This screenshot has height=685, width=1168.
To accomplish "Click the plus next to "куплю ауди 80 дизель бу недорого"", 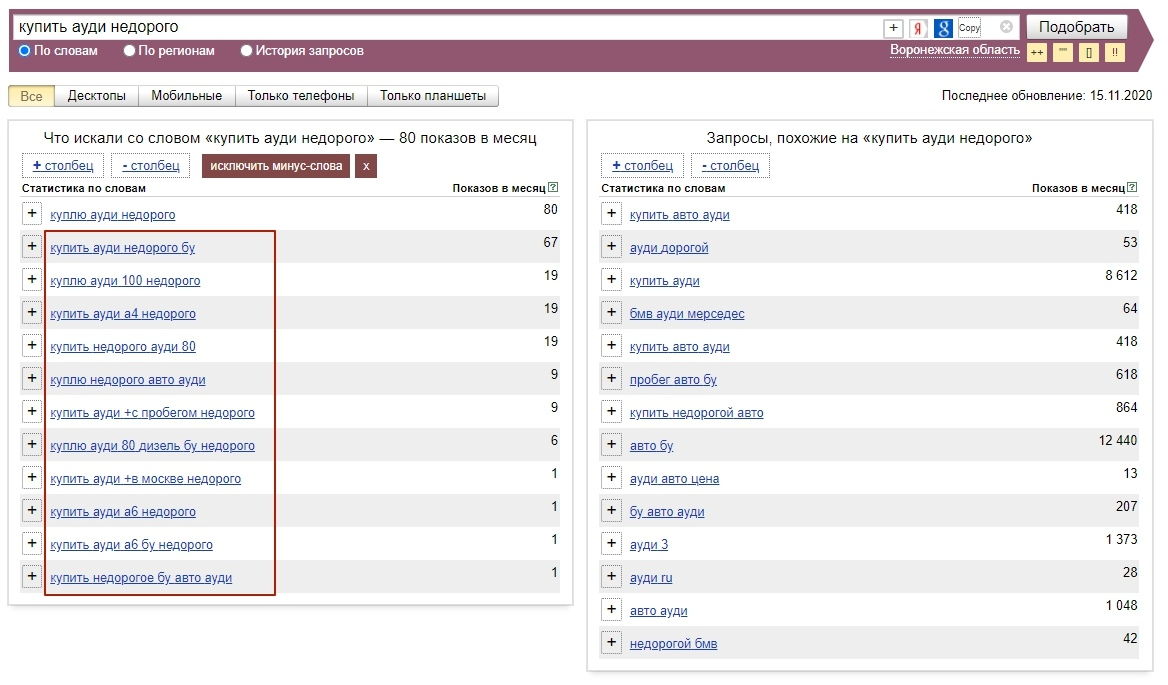I will tap(31, 445).
